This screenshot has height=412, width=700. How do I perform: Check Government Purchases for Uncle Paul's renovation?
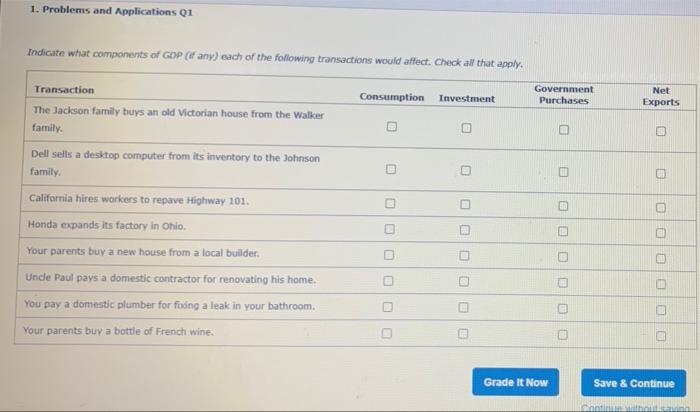[x=563, y=283]
